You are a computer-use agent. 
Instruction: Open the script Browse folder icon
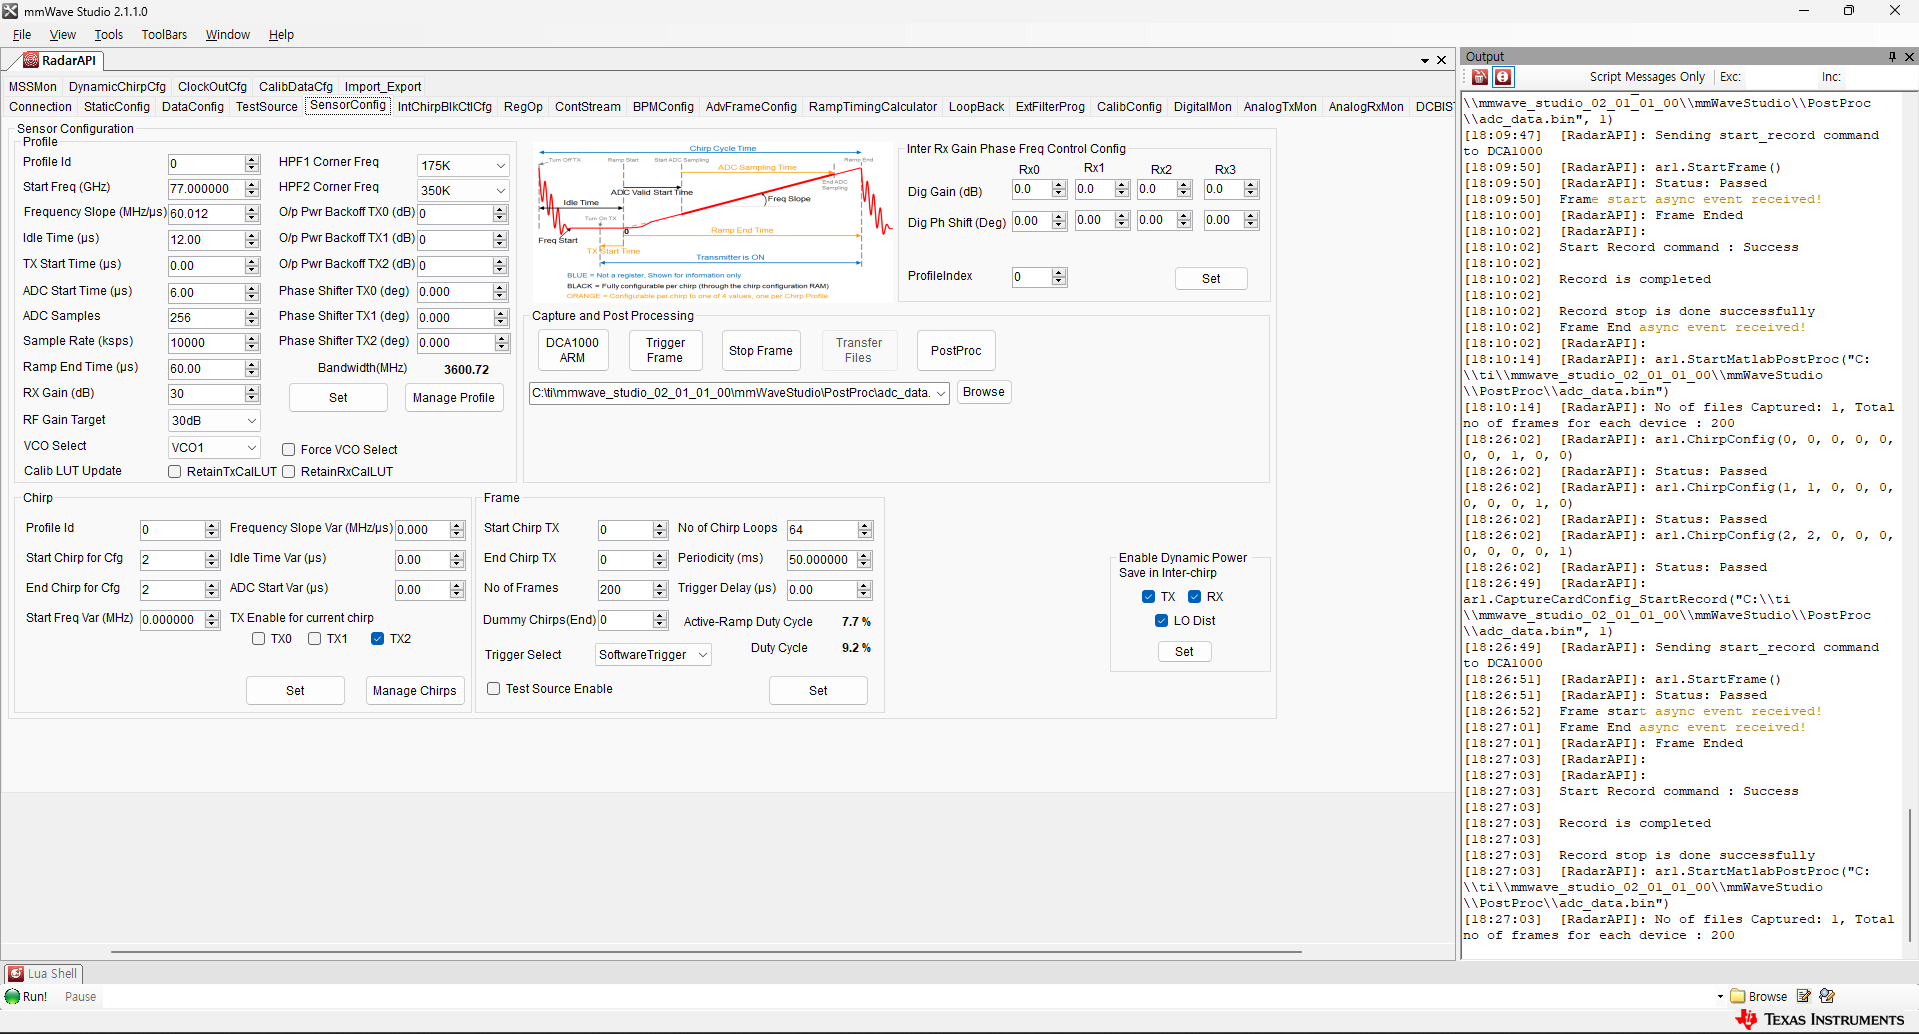point(1738,996)
